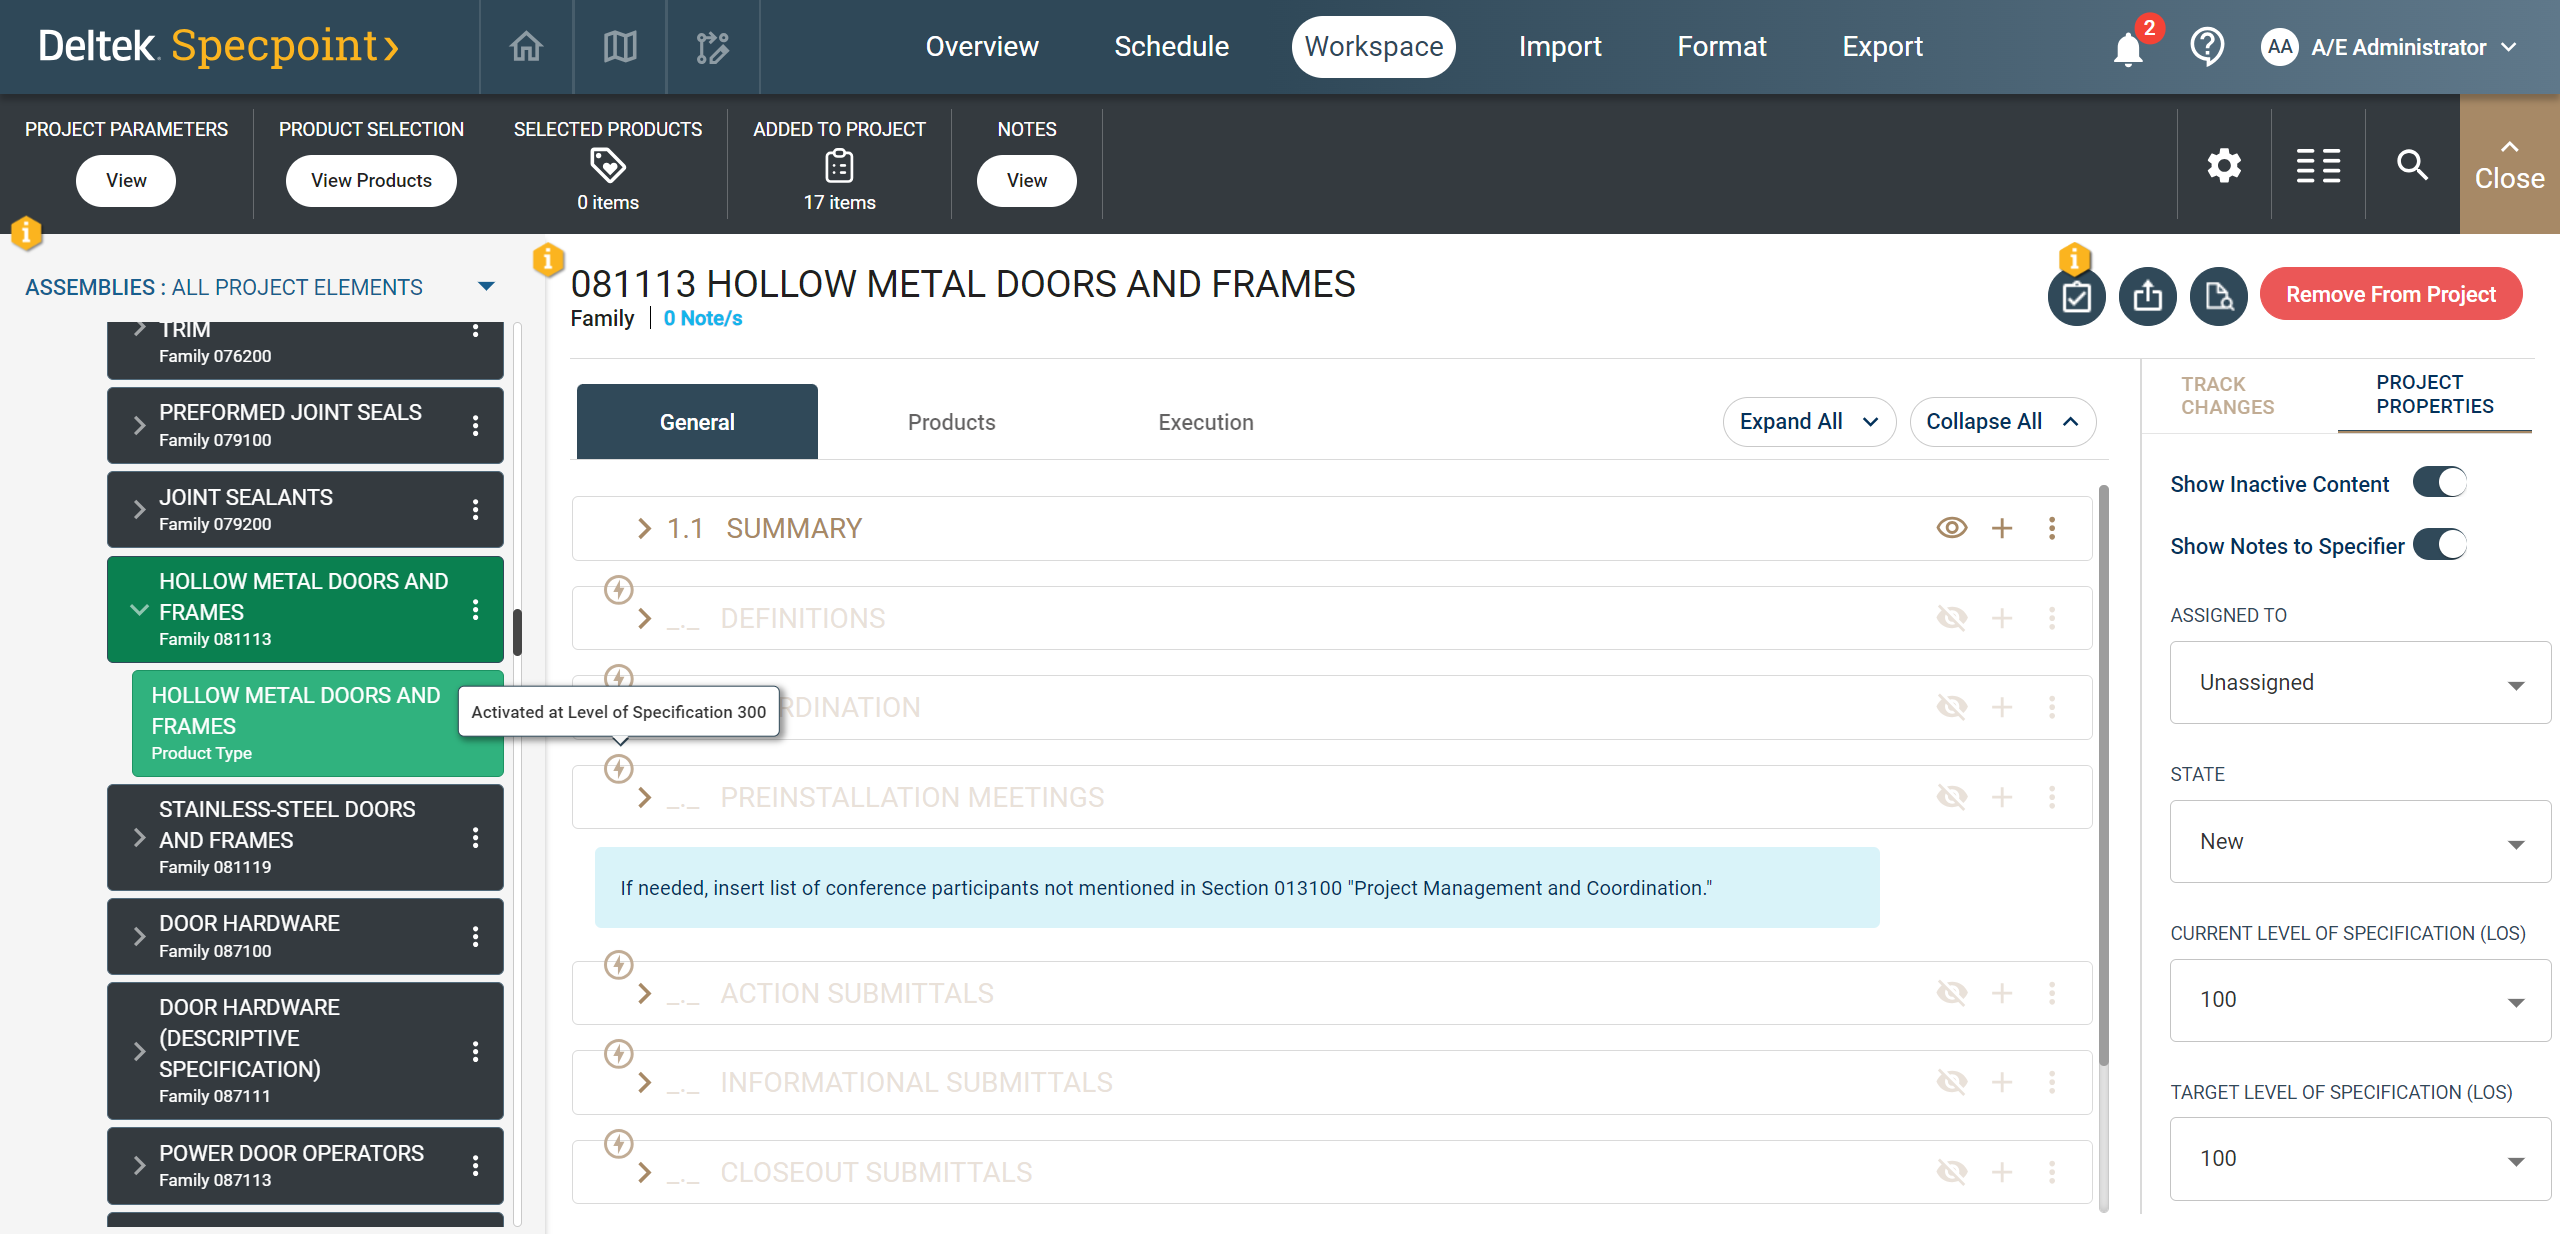Viewport: 2560px width, 1234px height.
Task: Click the 0 Note/s link
Action: click(703, 318)
